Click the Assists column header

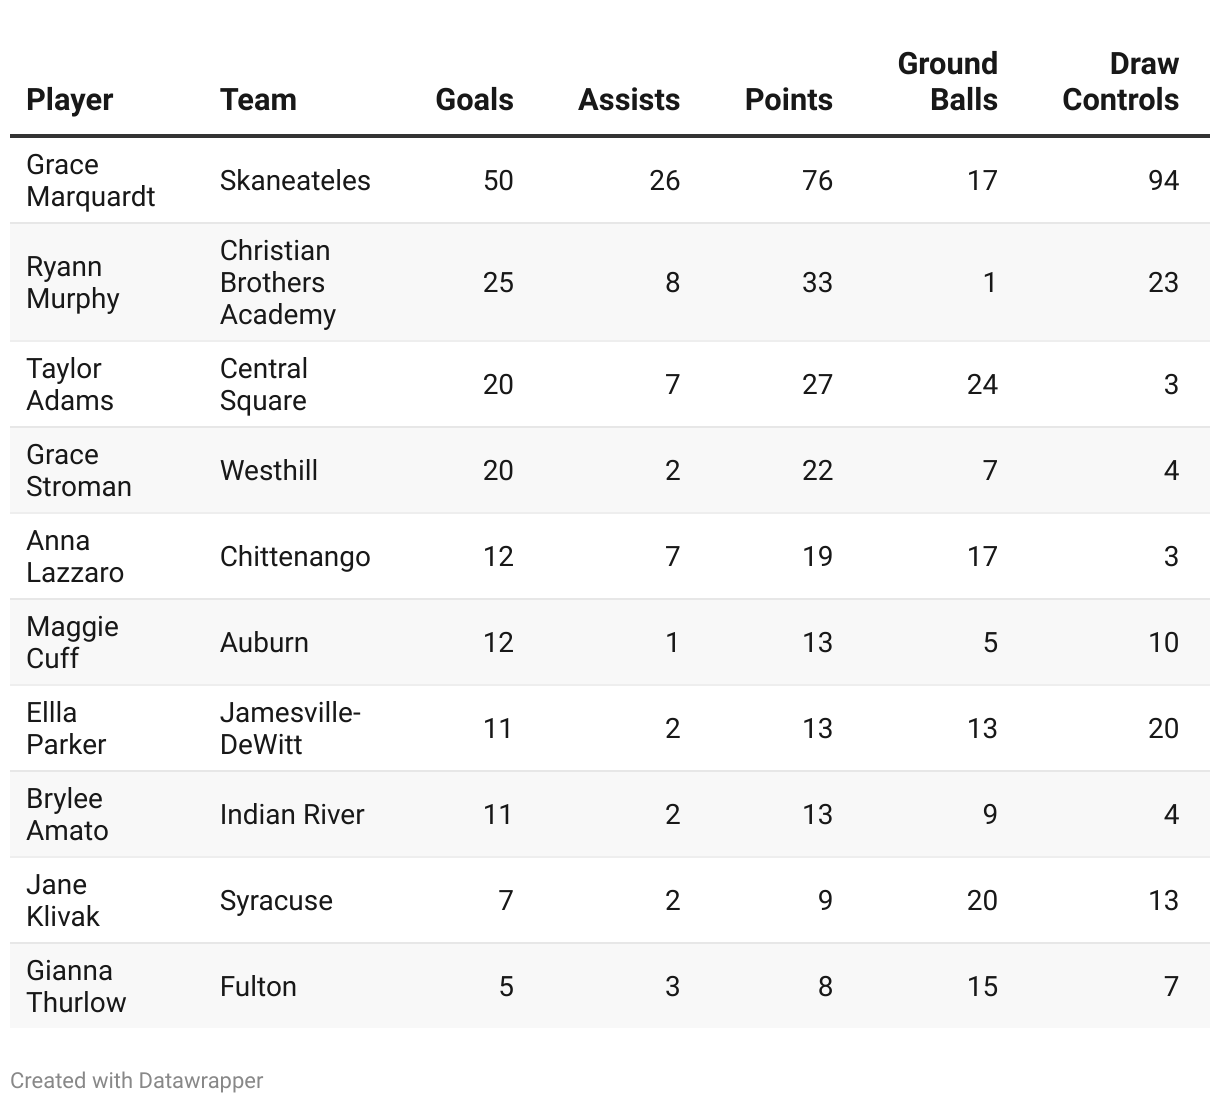pos(628,100)
